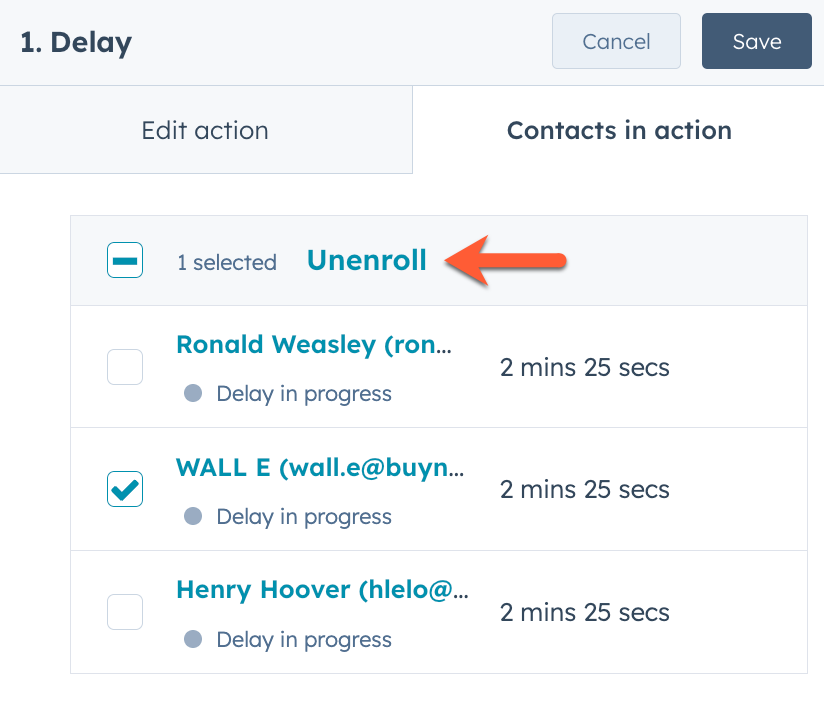Click the 1 selected counter label

click(x=227, y=262)
